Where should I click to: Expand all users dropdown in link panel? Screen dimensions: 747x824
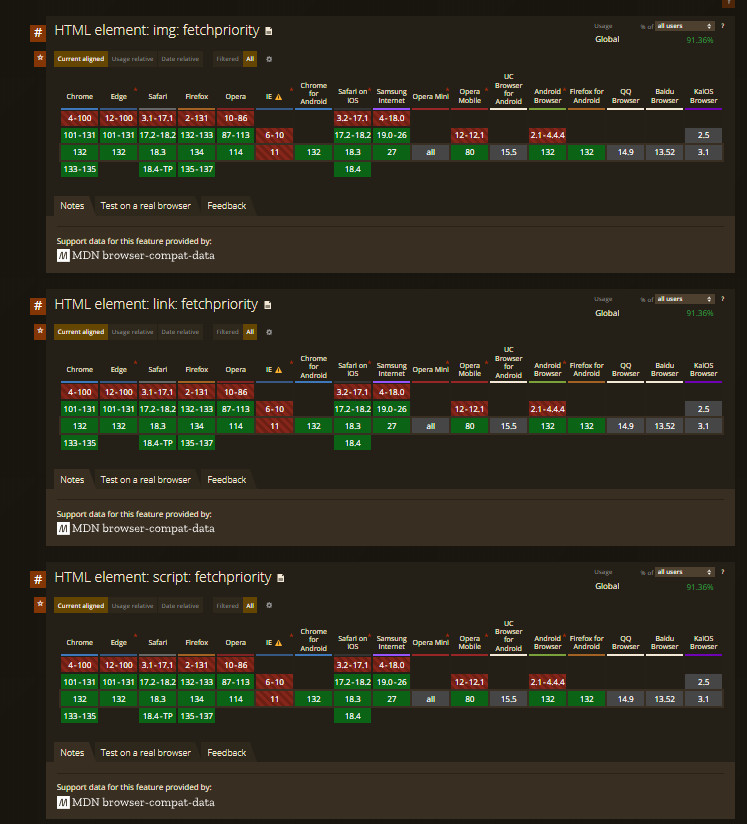(684, 299)
